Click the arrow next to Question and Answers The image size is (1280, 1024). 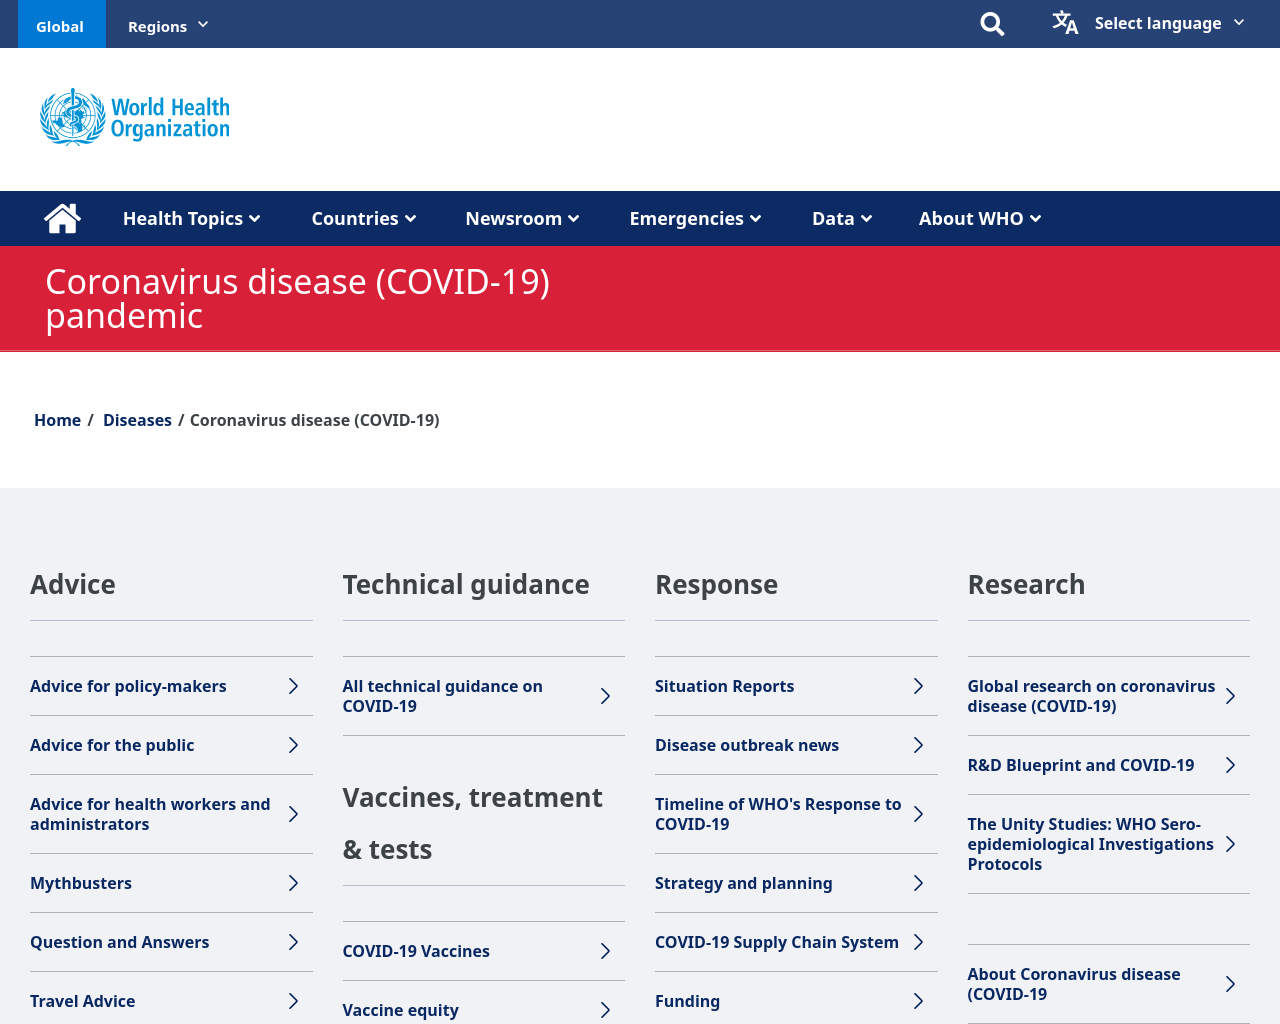click(293, 942)
